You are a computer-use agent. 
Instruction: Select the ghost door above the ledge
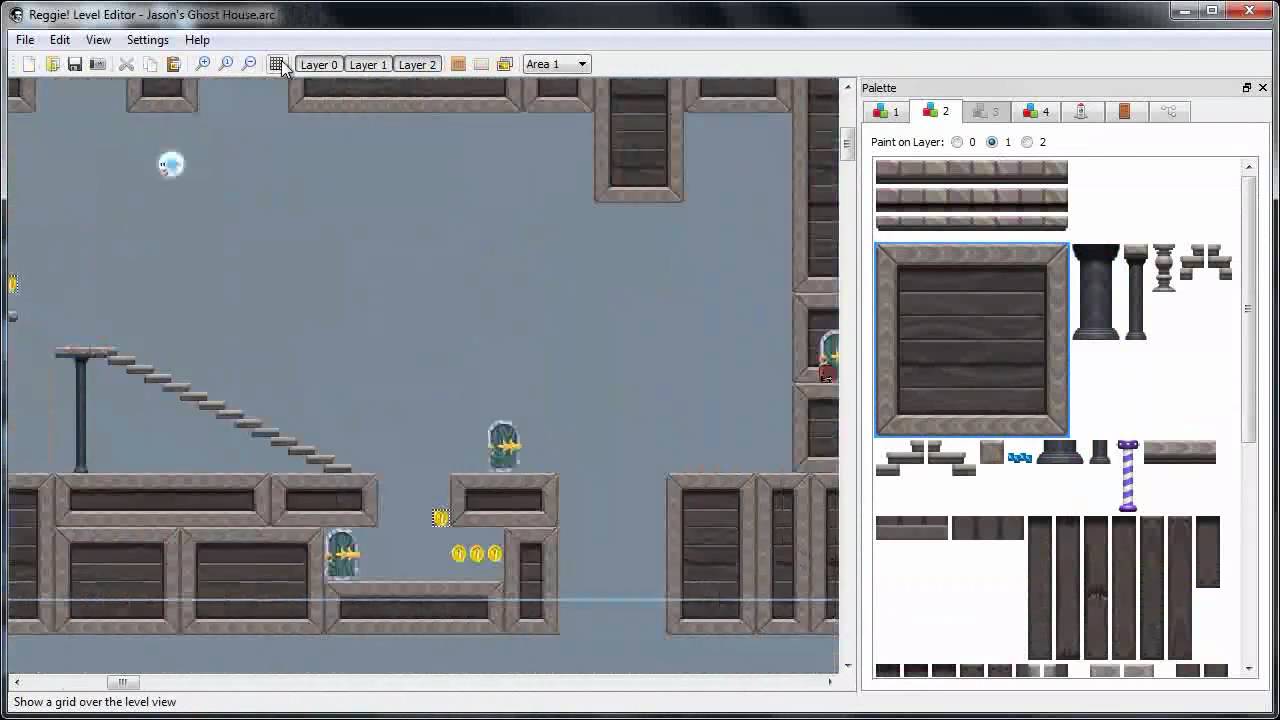tap(504, 446)
